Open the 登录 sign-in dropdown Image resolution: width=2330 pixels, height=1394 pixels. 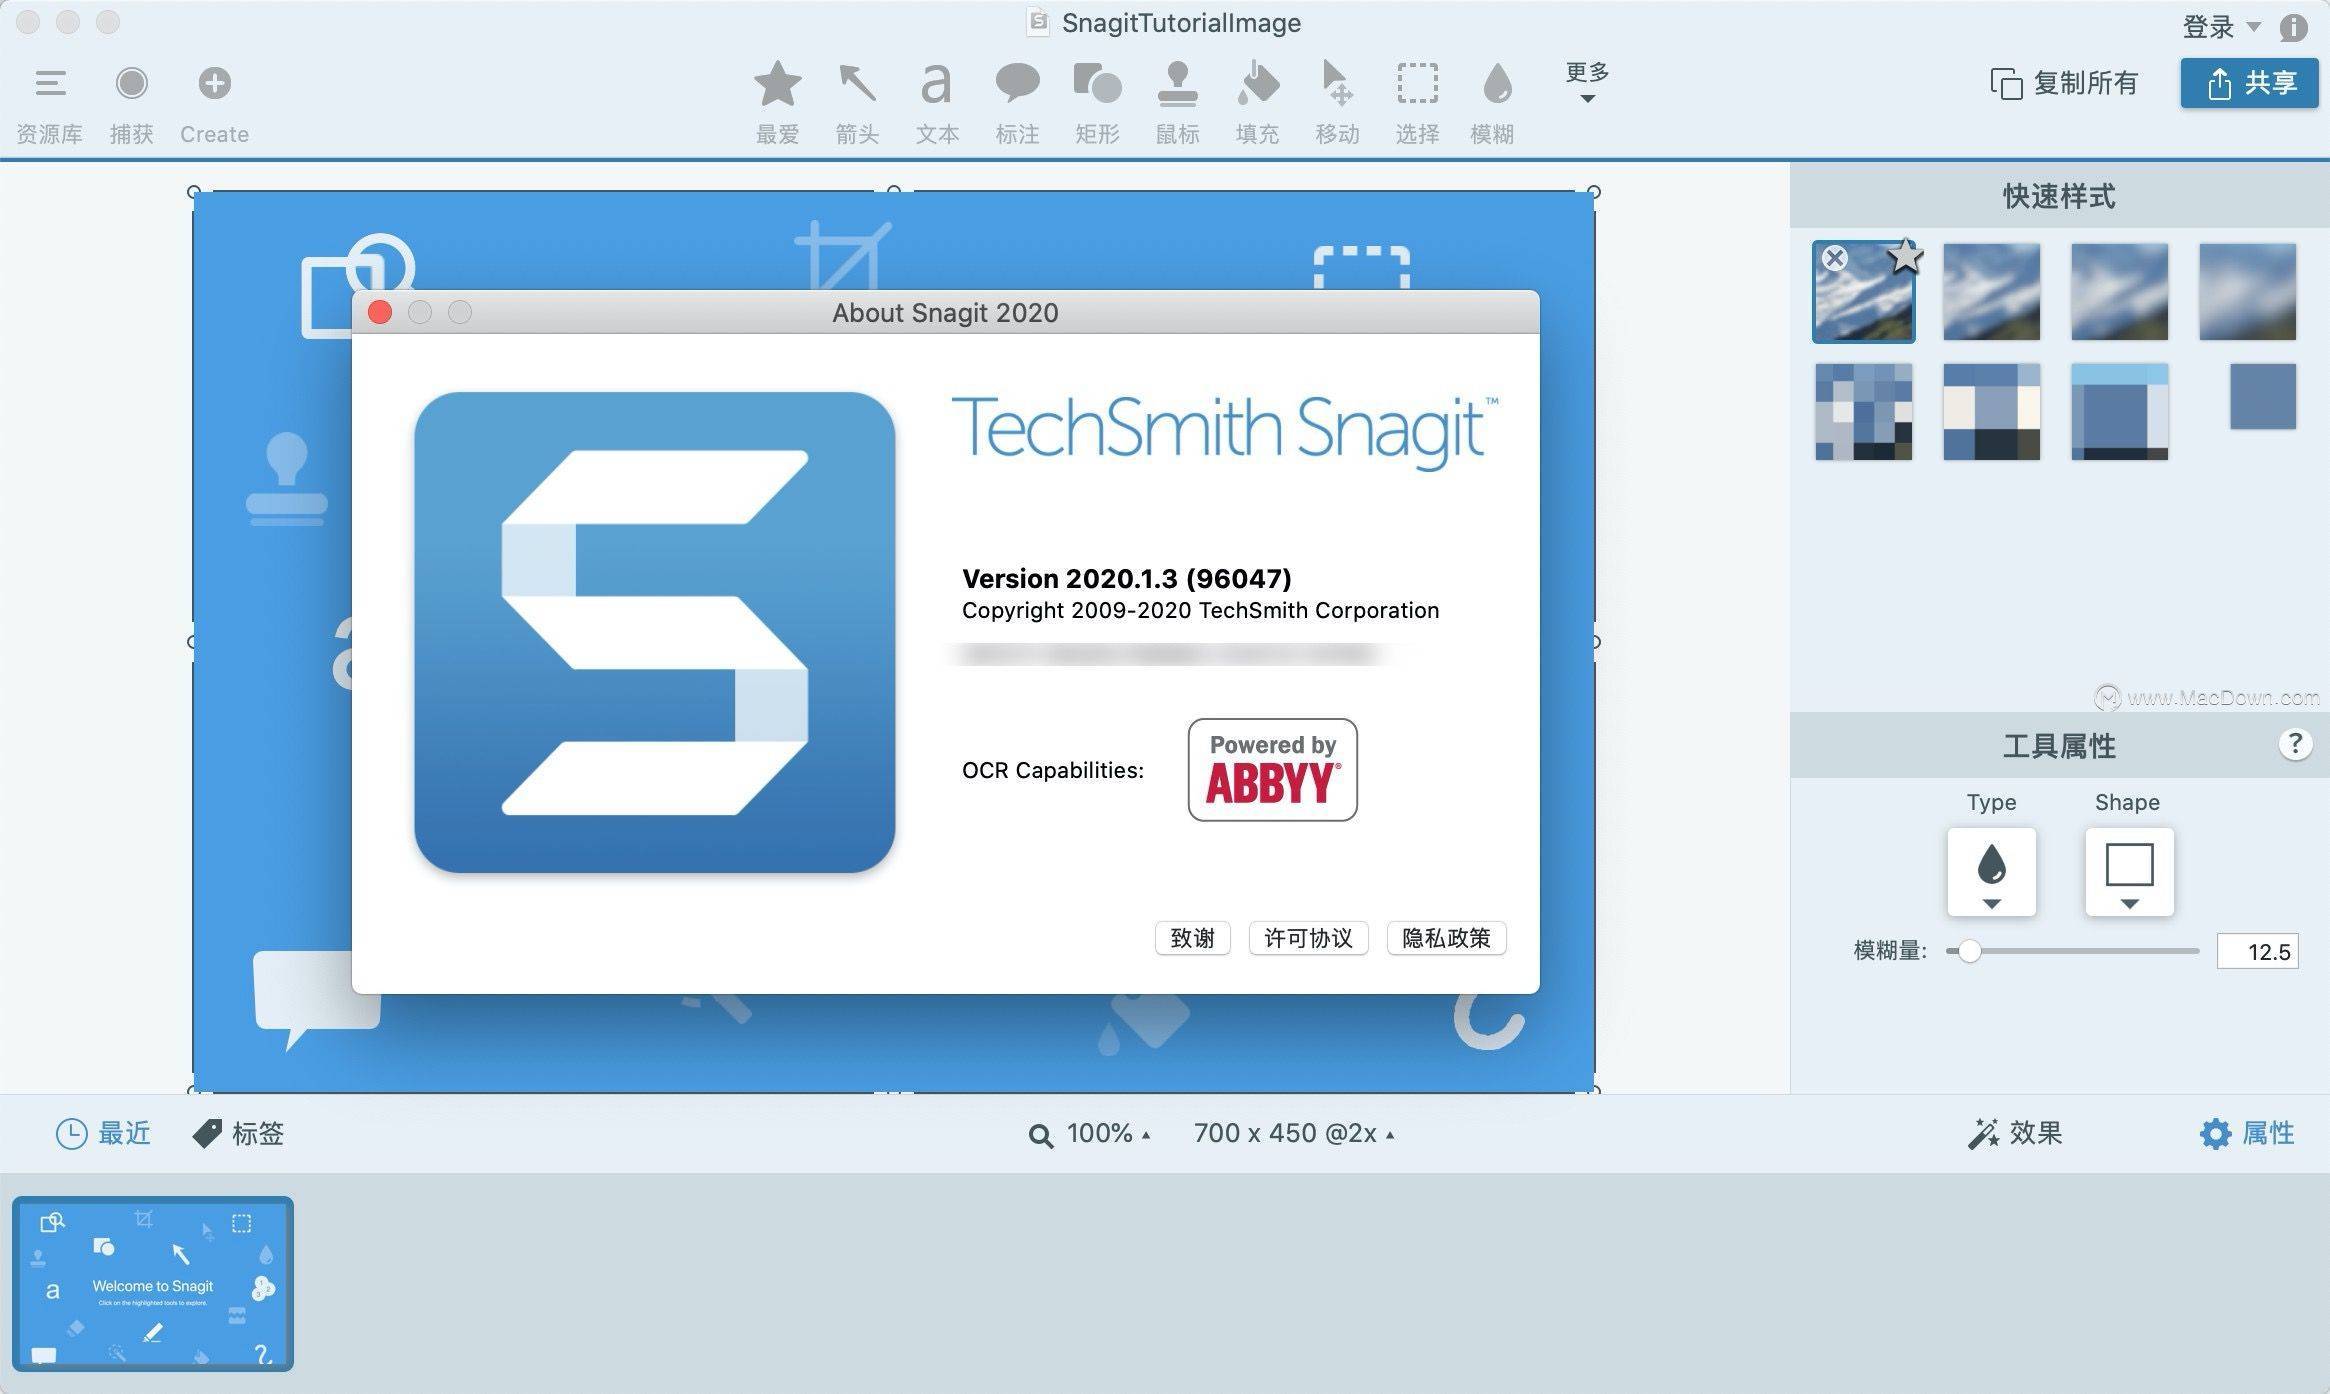(2221, 27)
